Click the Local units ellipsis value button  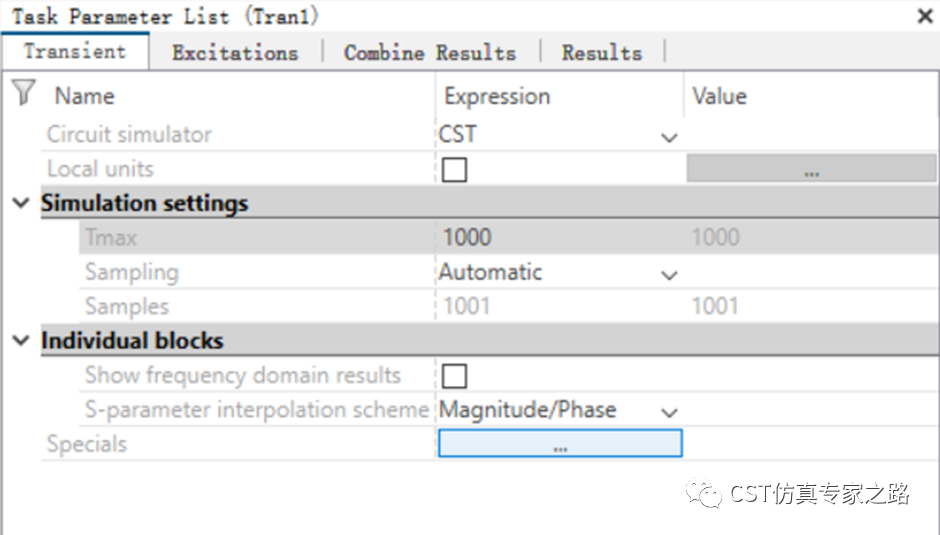click(x=811, y=169)
